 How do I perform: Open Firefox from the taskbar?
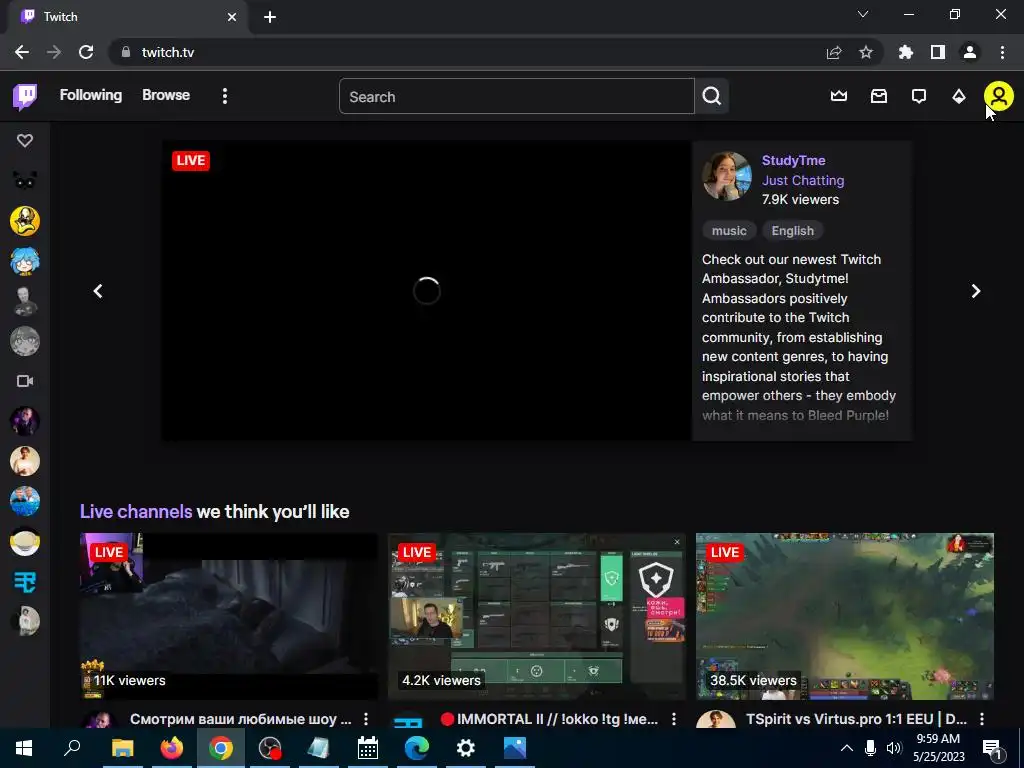coord(172,748)
